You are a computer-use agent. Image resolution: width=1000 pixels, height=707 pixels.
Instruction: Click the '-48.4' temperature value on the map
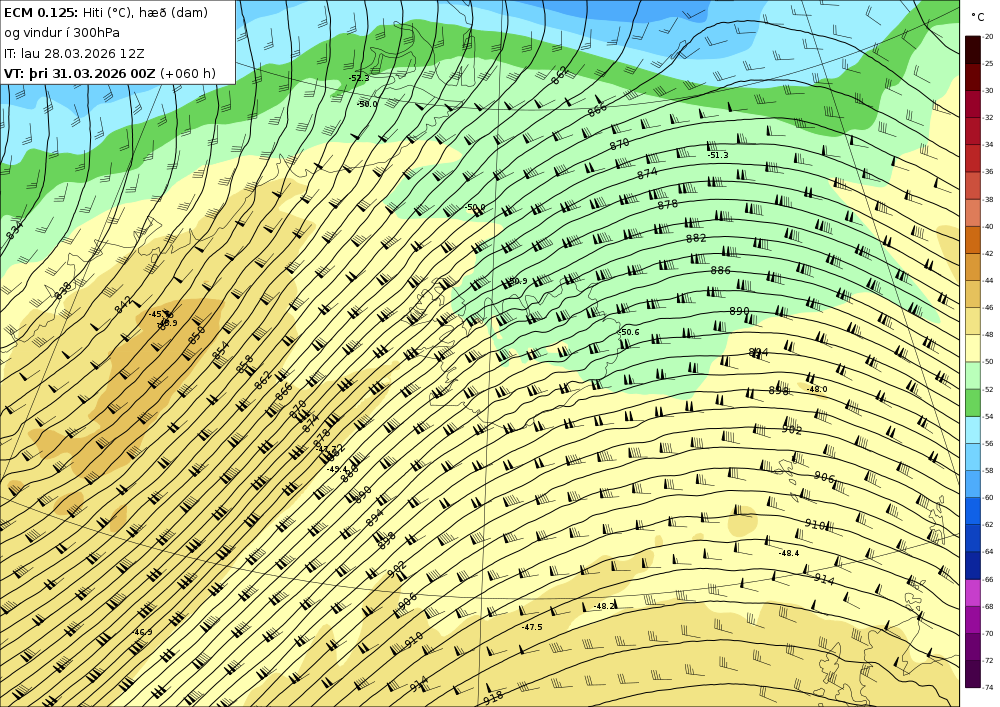789,553
